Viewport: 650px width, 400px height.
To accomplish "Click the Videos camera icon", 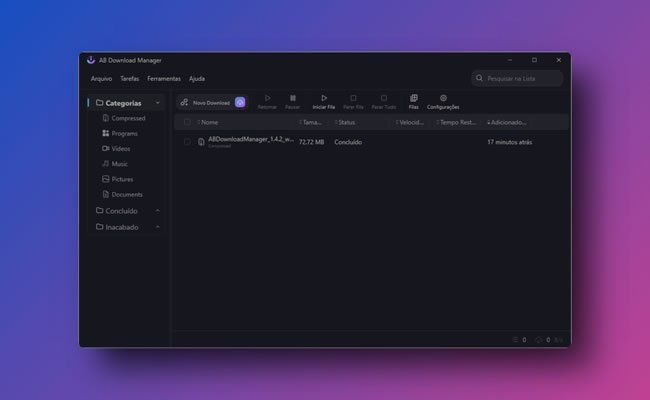I will tap(106, 148).
